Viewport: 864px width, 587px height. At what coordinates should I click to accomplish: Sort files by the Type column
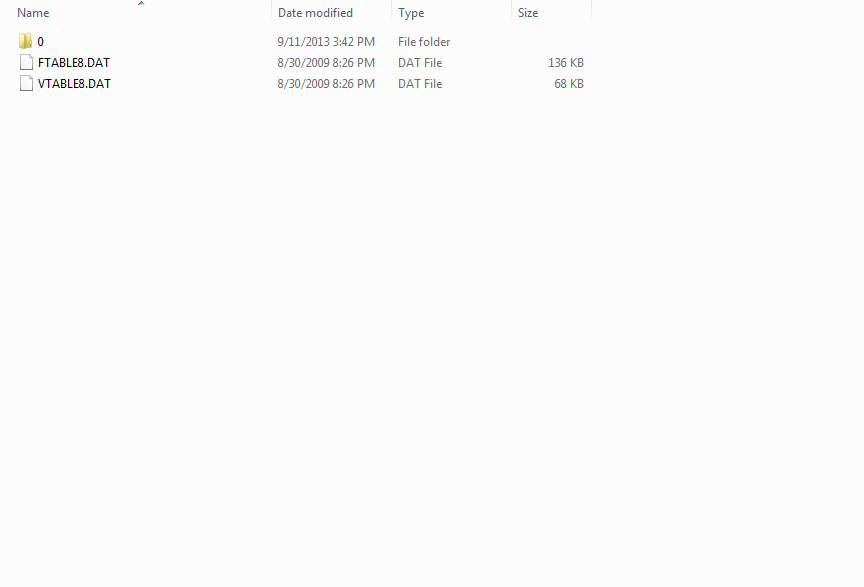click(x=411, y=13)
